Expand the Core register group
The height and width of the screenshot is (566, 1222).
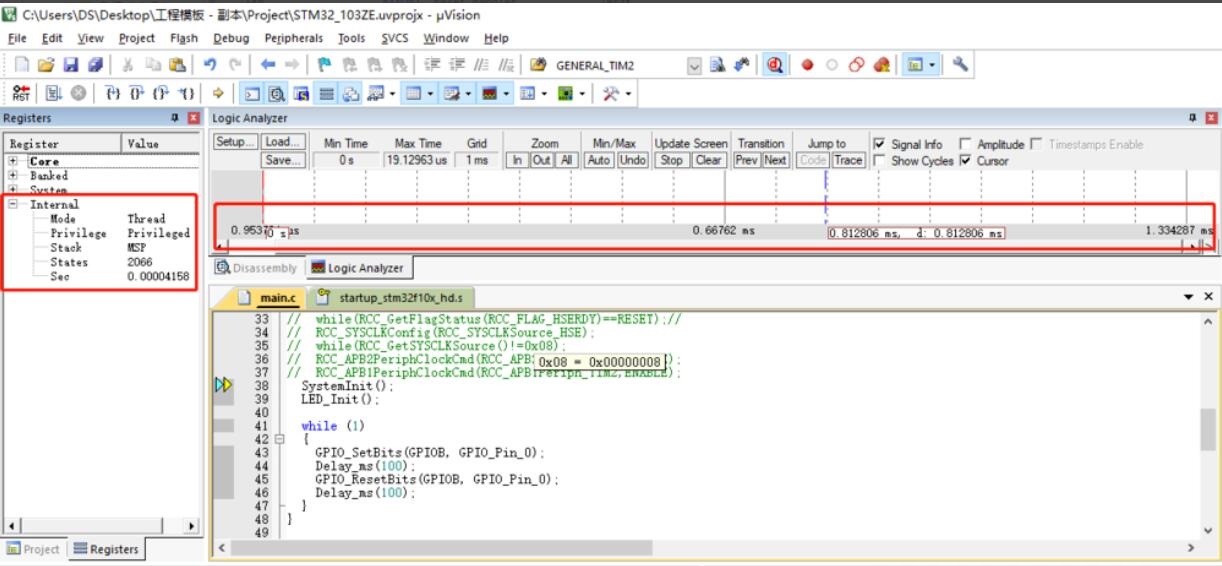point(13,161)
